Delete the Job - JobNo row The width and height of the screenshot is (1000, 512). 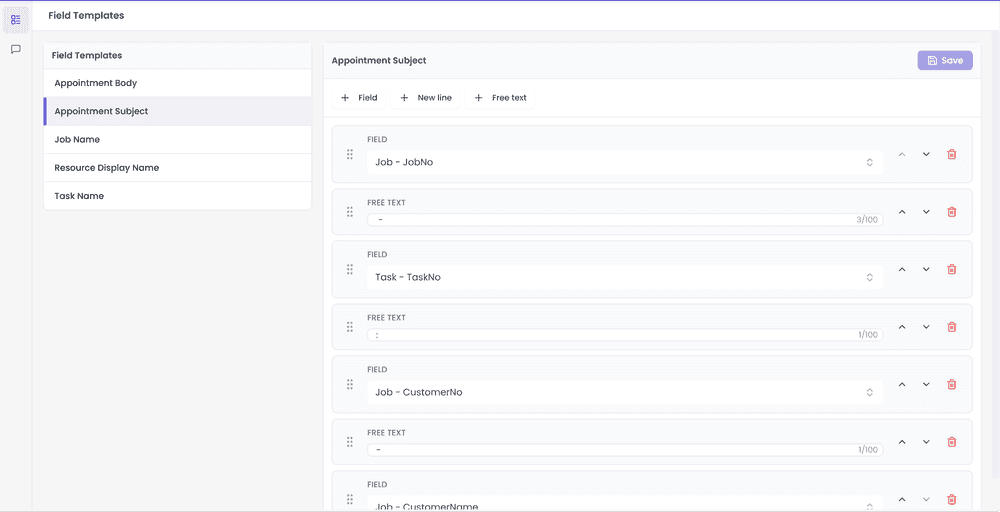point(952,154)
